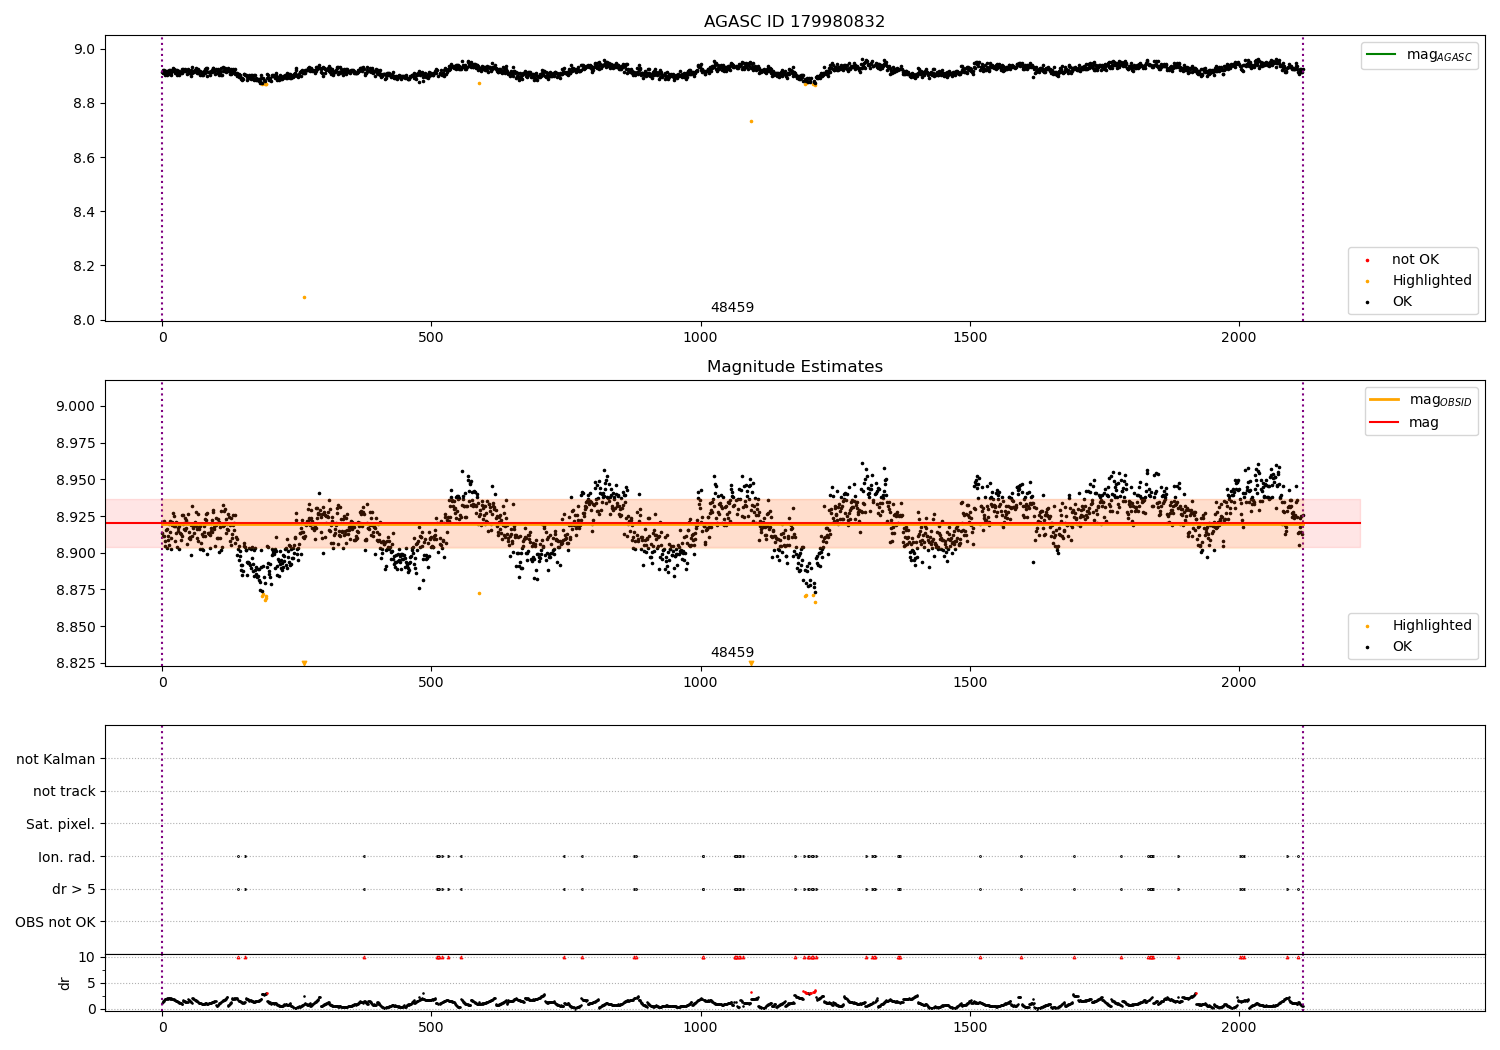Image resolution: width=1500 pixels, height=1050 pixels.
Task: Click the 'not OK' legend entry
Action: pos(1415,260)
